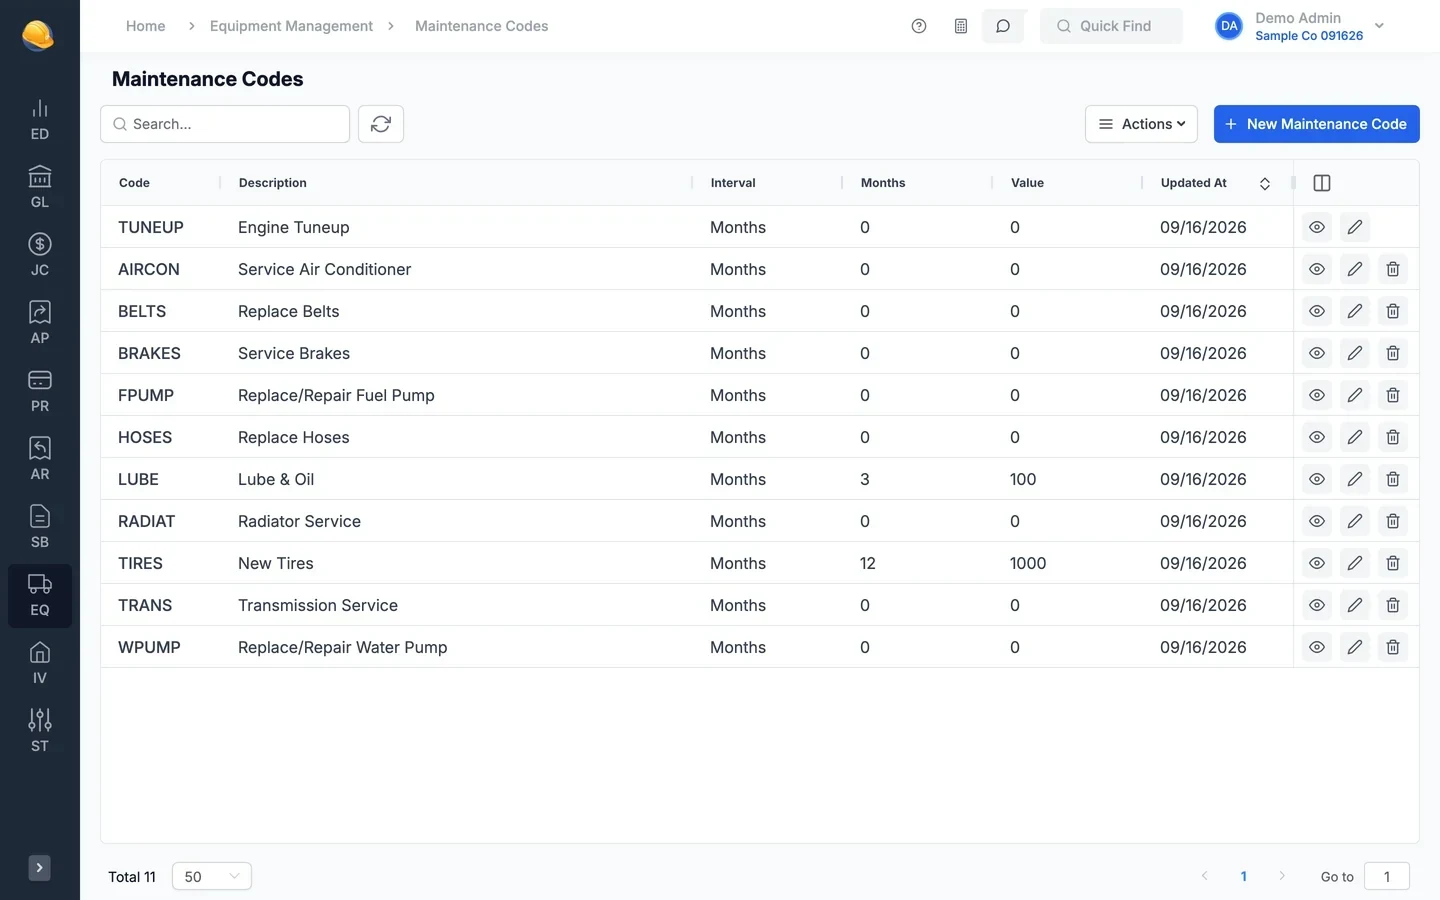Refresh the maintenance codes list

pyautogui.click(x=381, y=124)
